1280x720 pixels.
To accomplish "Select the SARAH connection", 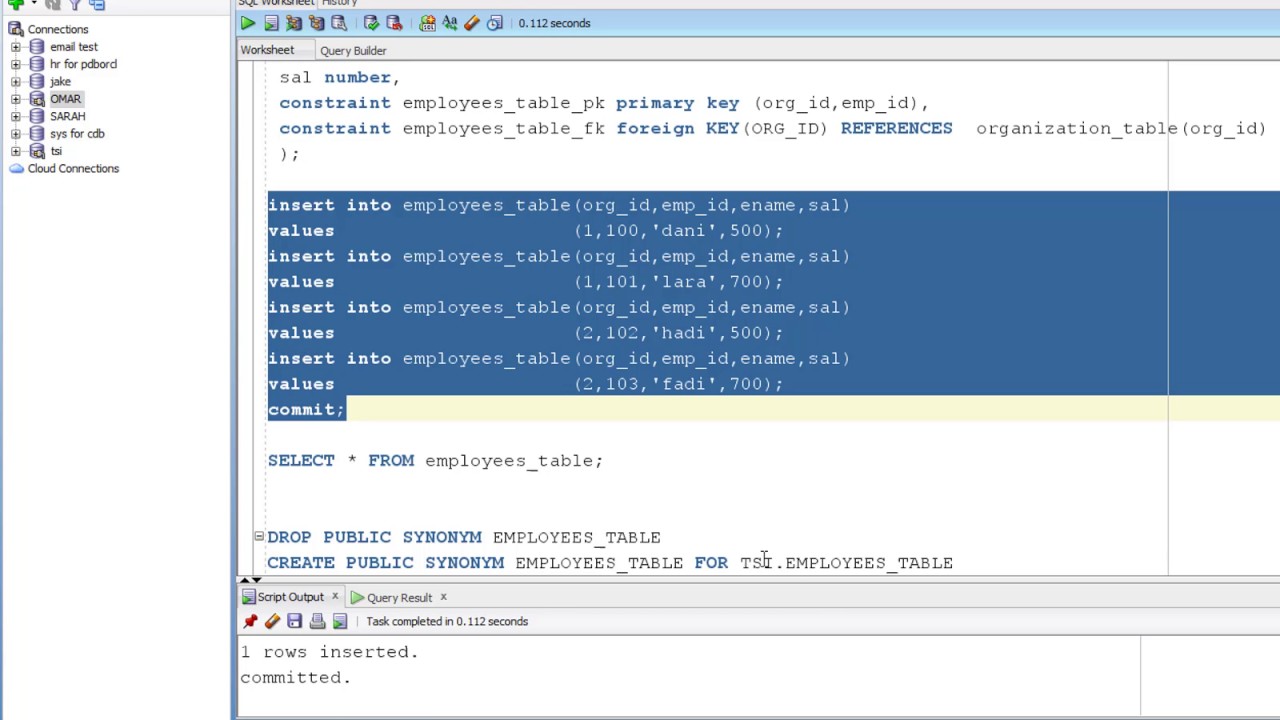I will pos(68,116).
